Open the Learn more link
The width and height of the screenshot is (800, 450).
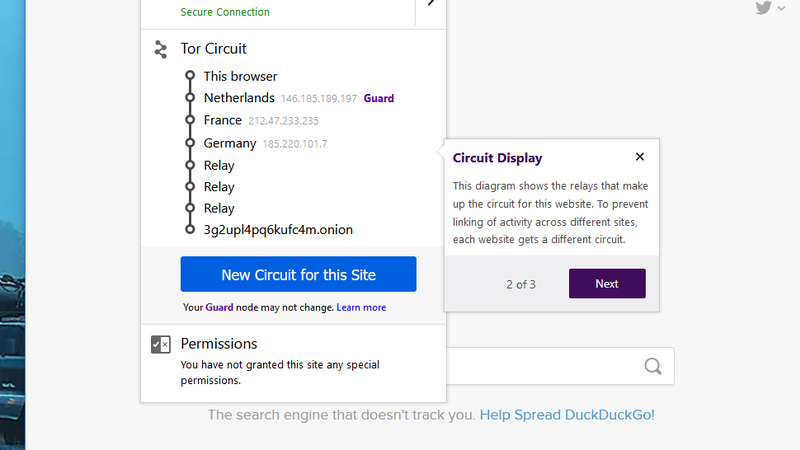point(361,308)
